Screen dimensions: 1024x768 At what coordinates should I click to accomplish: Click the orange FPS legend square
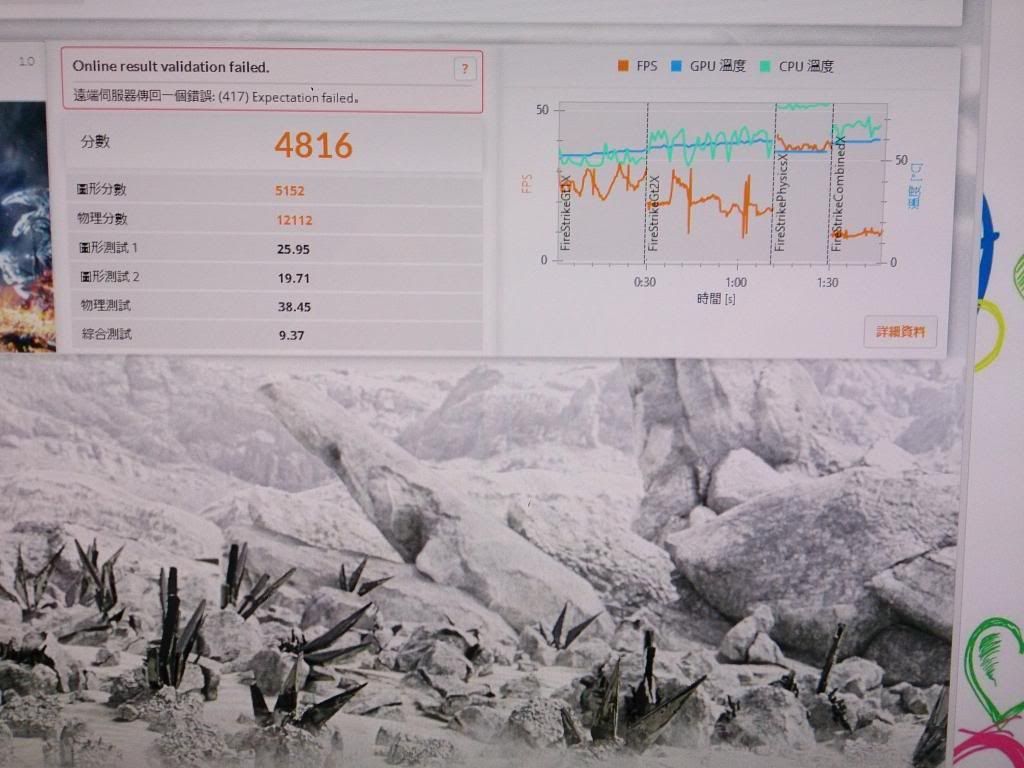[x=622, y=66]
